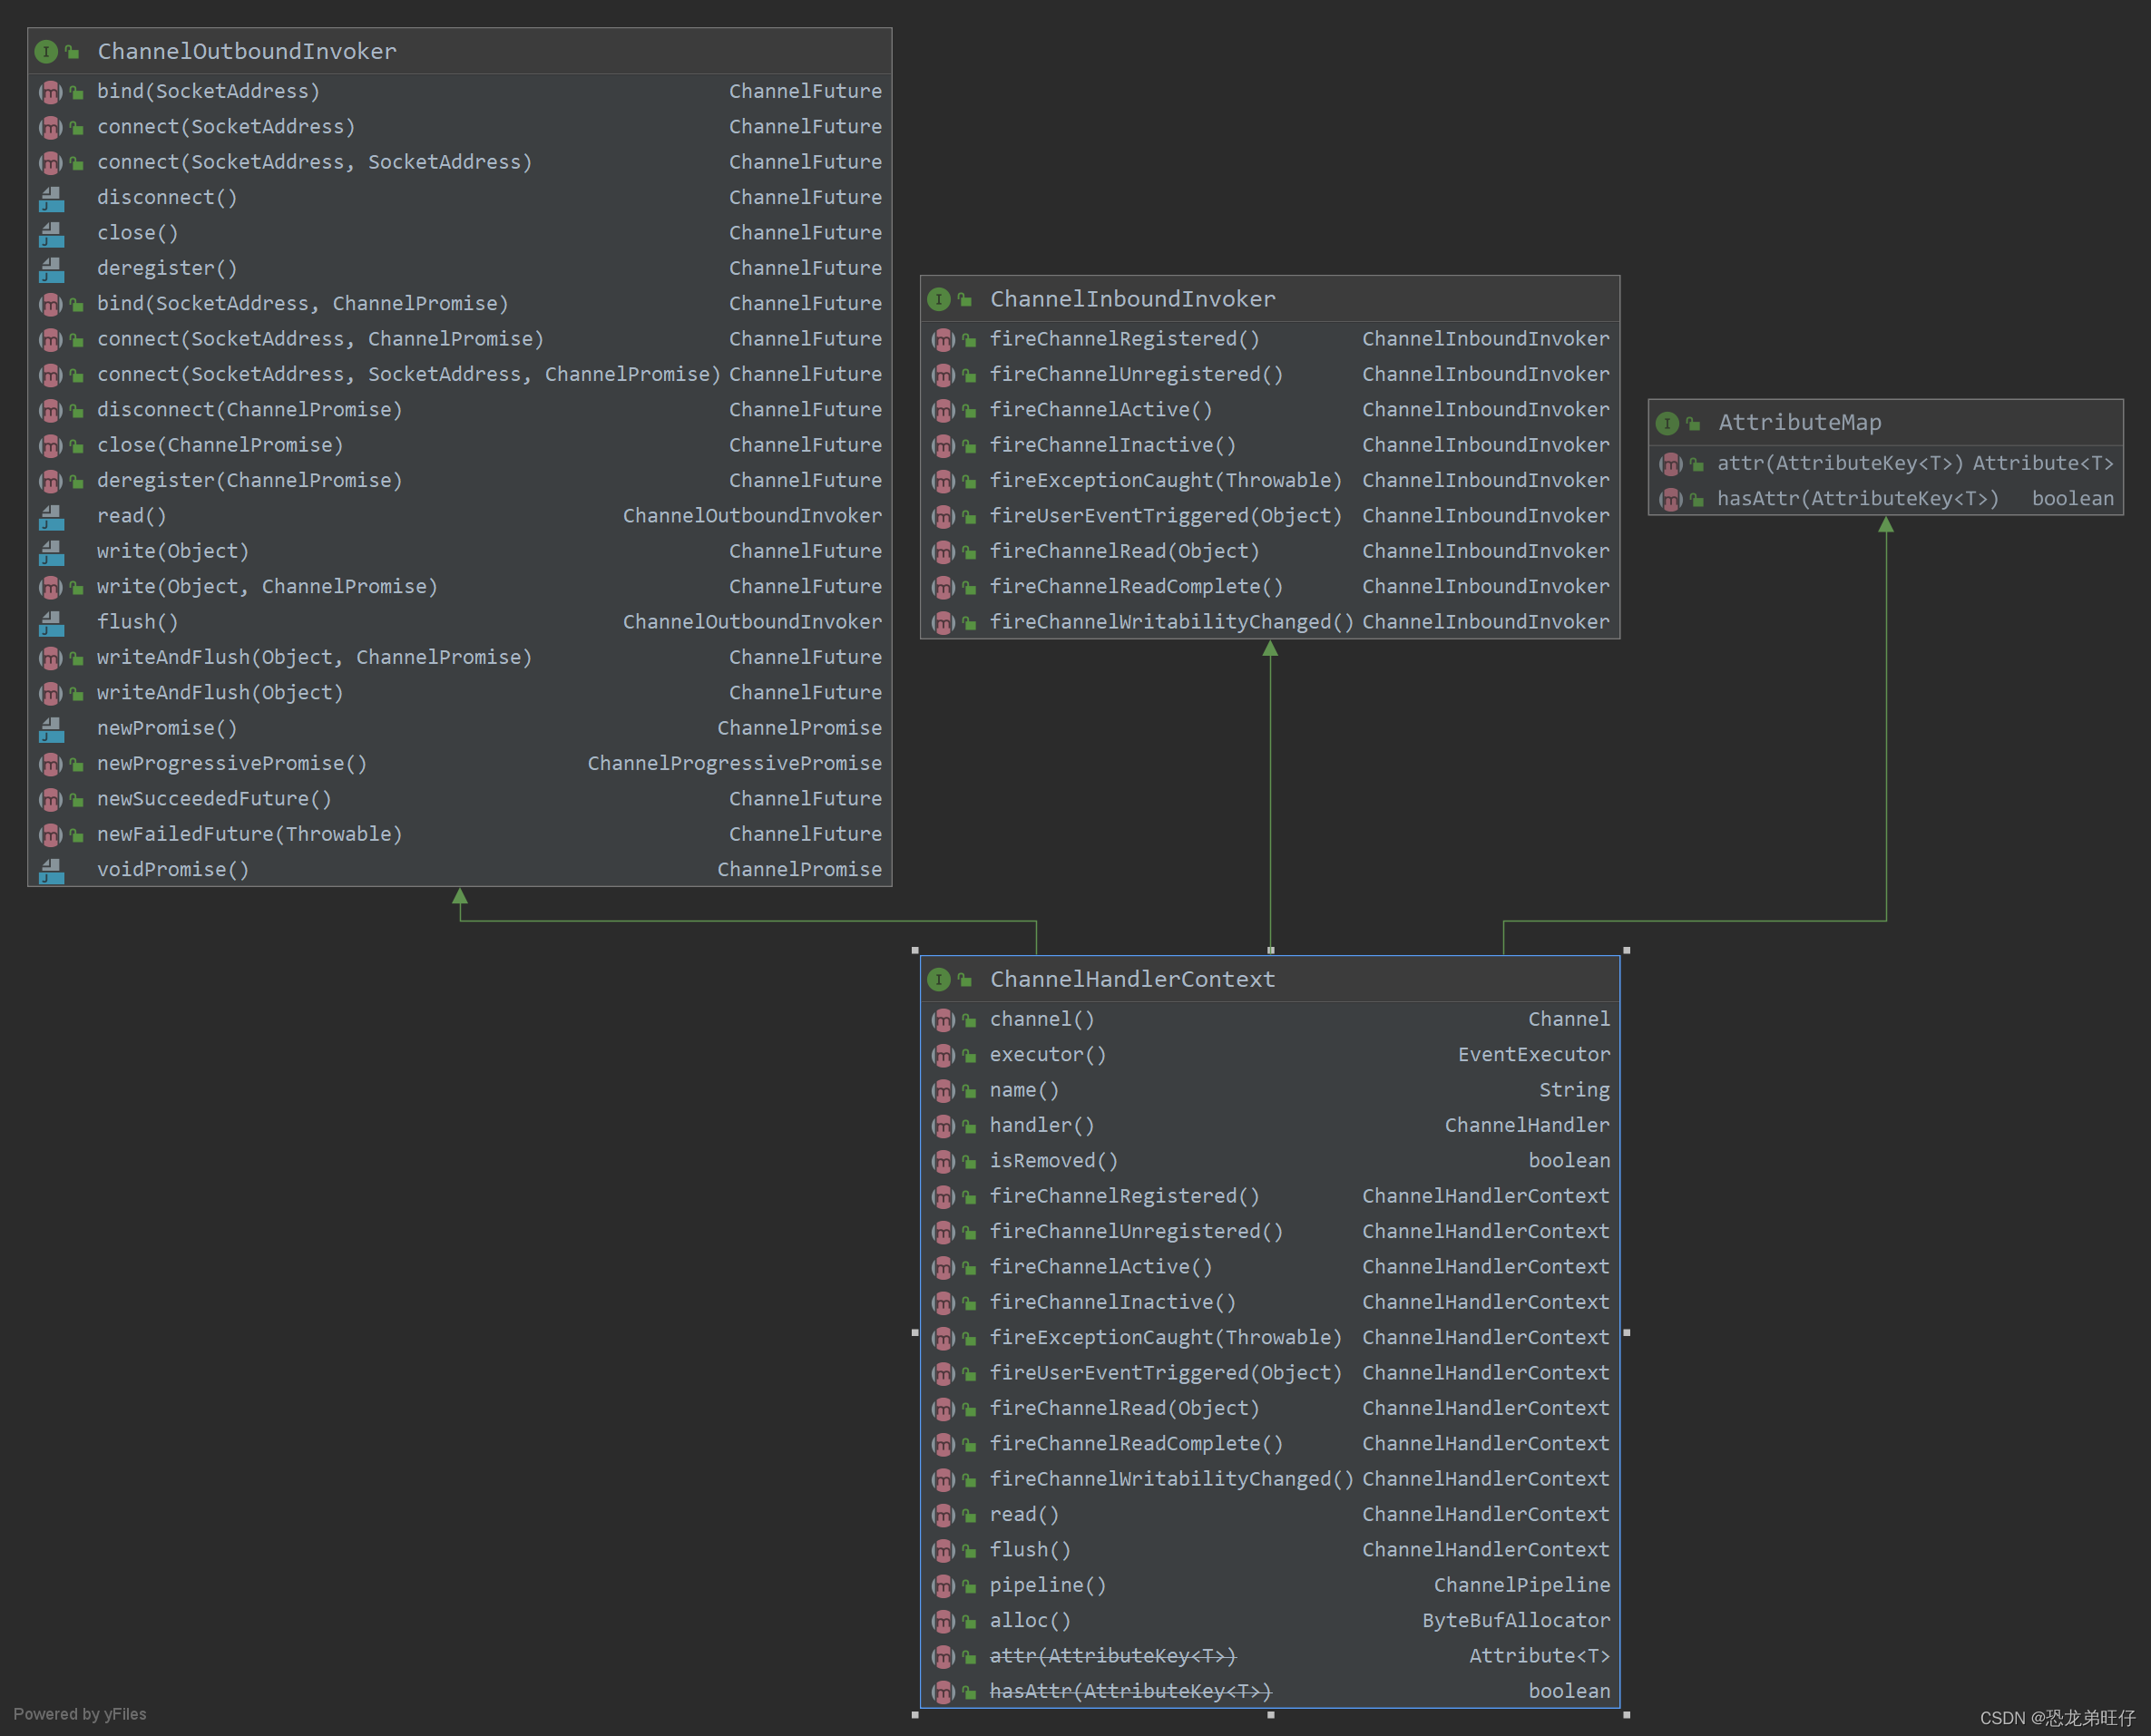This screenshot has height=1736, width=2151.
Task: Click the arrowhead pointing into AttributeMap
Action: (1885, 525)
